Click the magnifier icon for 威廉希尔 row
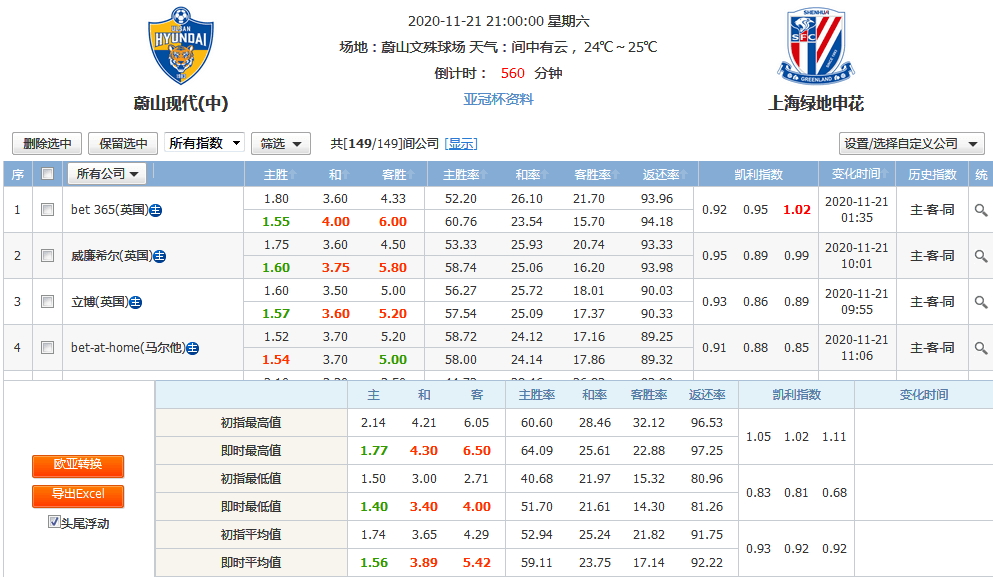The width and height of the screenshot is (993, 577). (x=981, y=256)
